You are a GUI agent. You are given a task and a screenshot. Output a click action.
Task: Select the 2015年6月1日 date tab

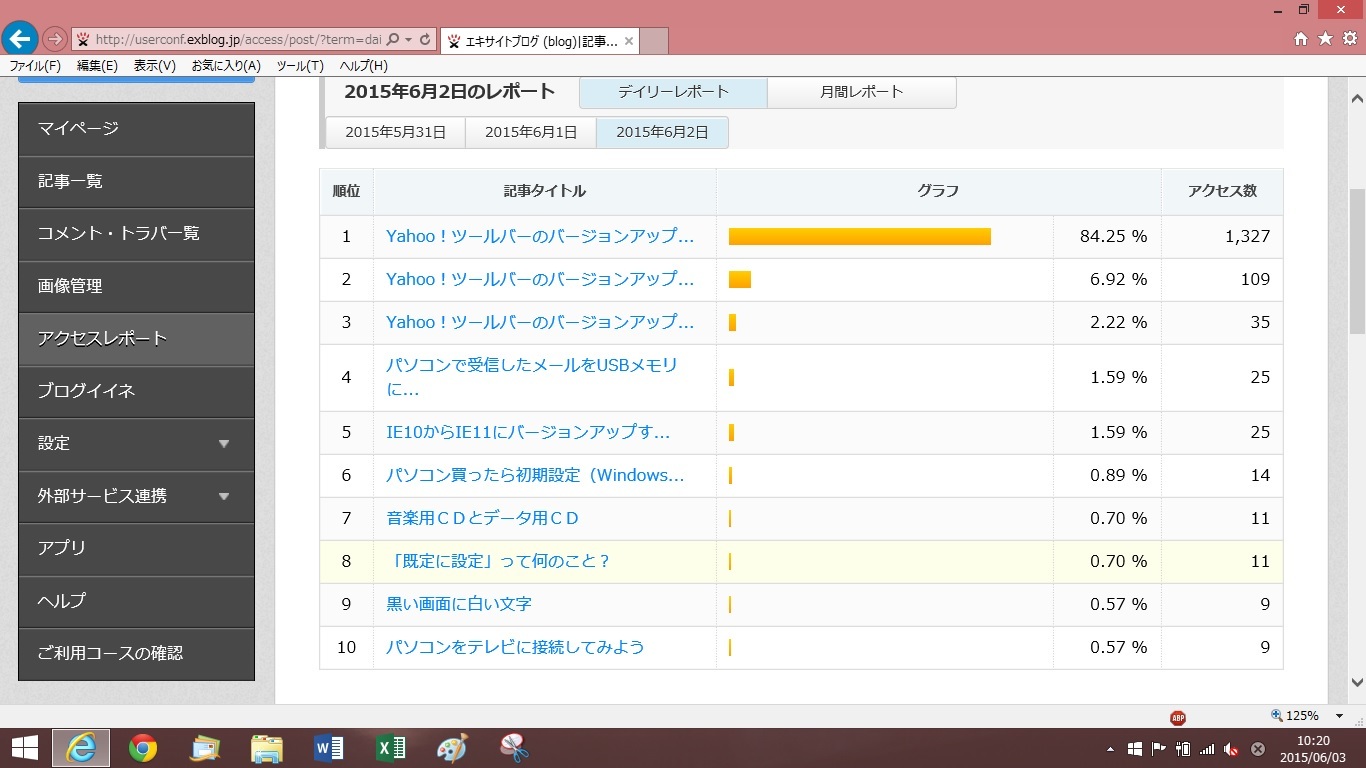pyautogui.click(x=531, y=132)
